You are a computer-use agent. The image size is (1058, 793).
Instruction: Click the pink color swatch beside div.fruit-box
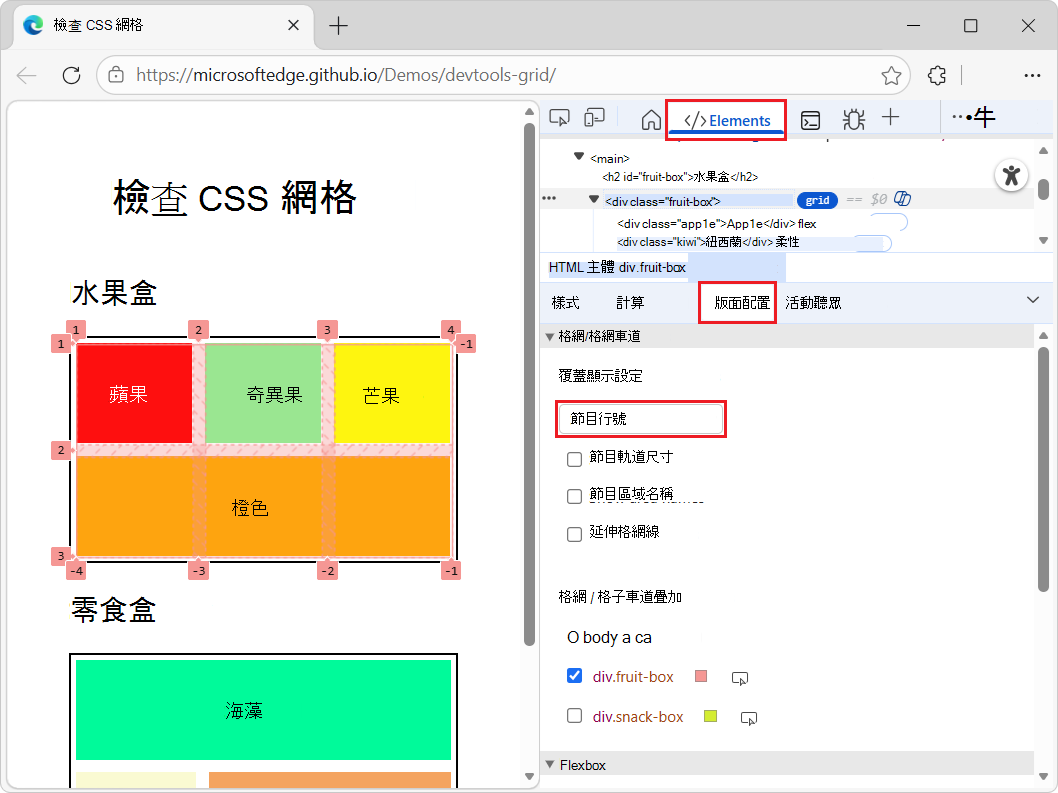[x=701, y=676]
